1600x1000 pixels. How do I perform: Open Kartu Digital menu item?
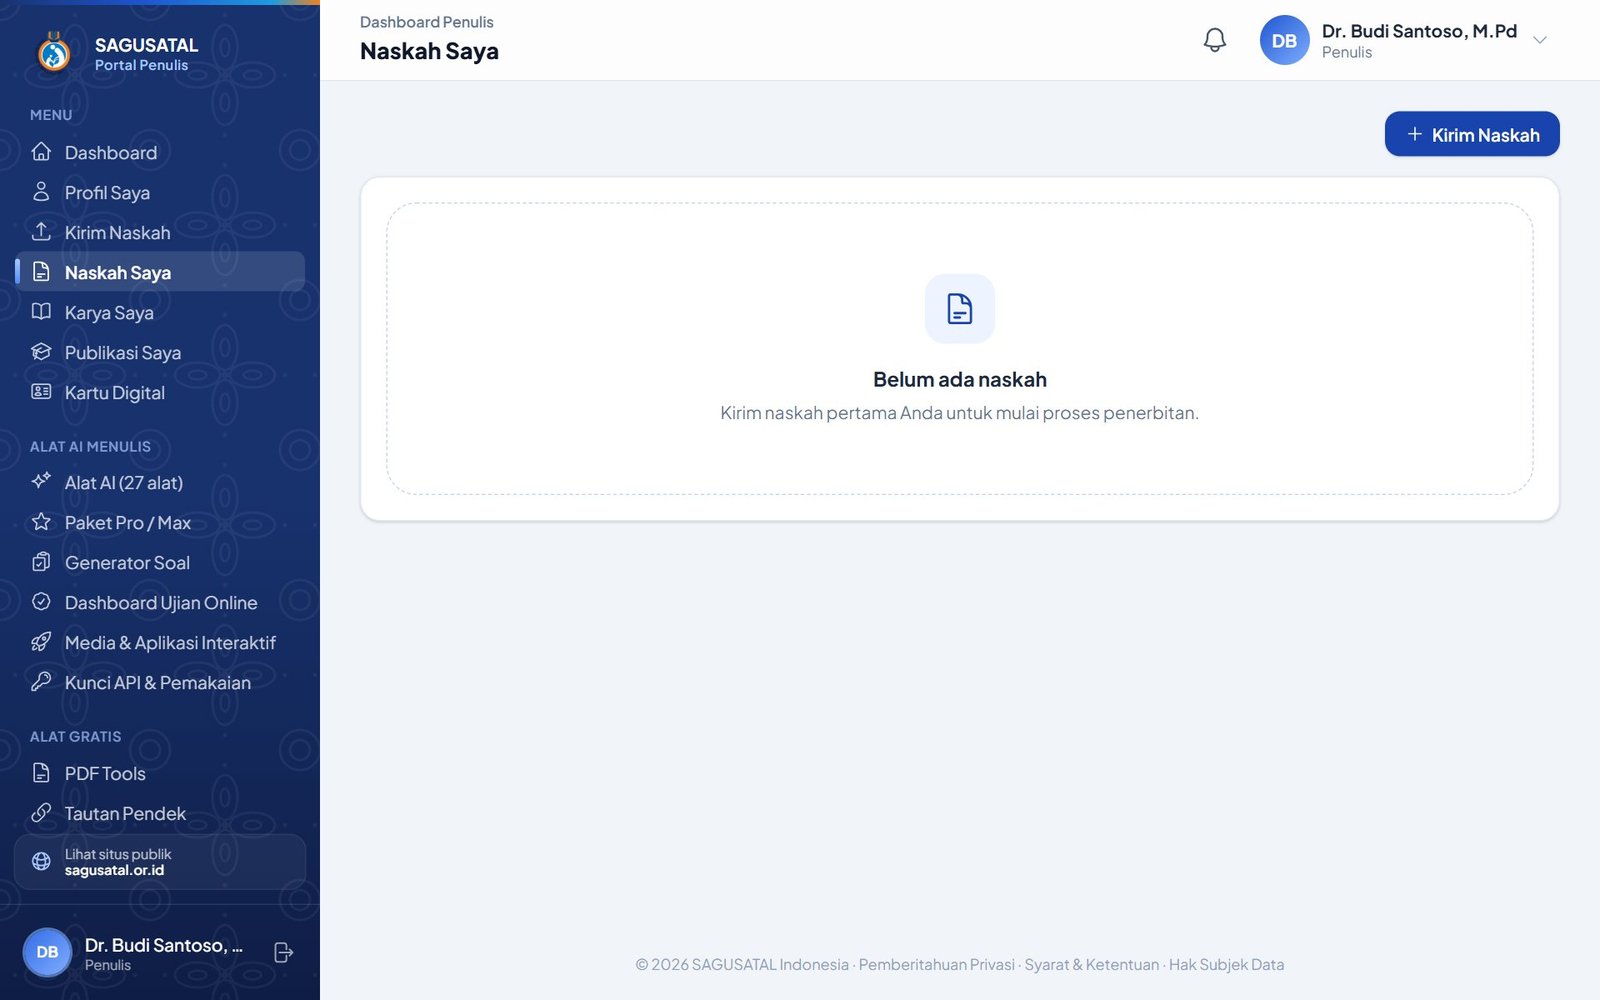click(160, 392)
